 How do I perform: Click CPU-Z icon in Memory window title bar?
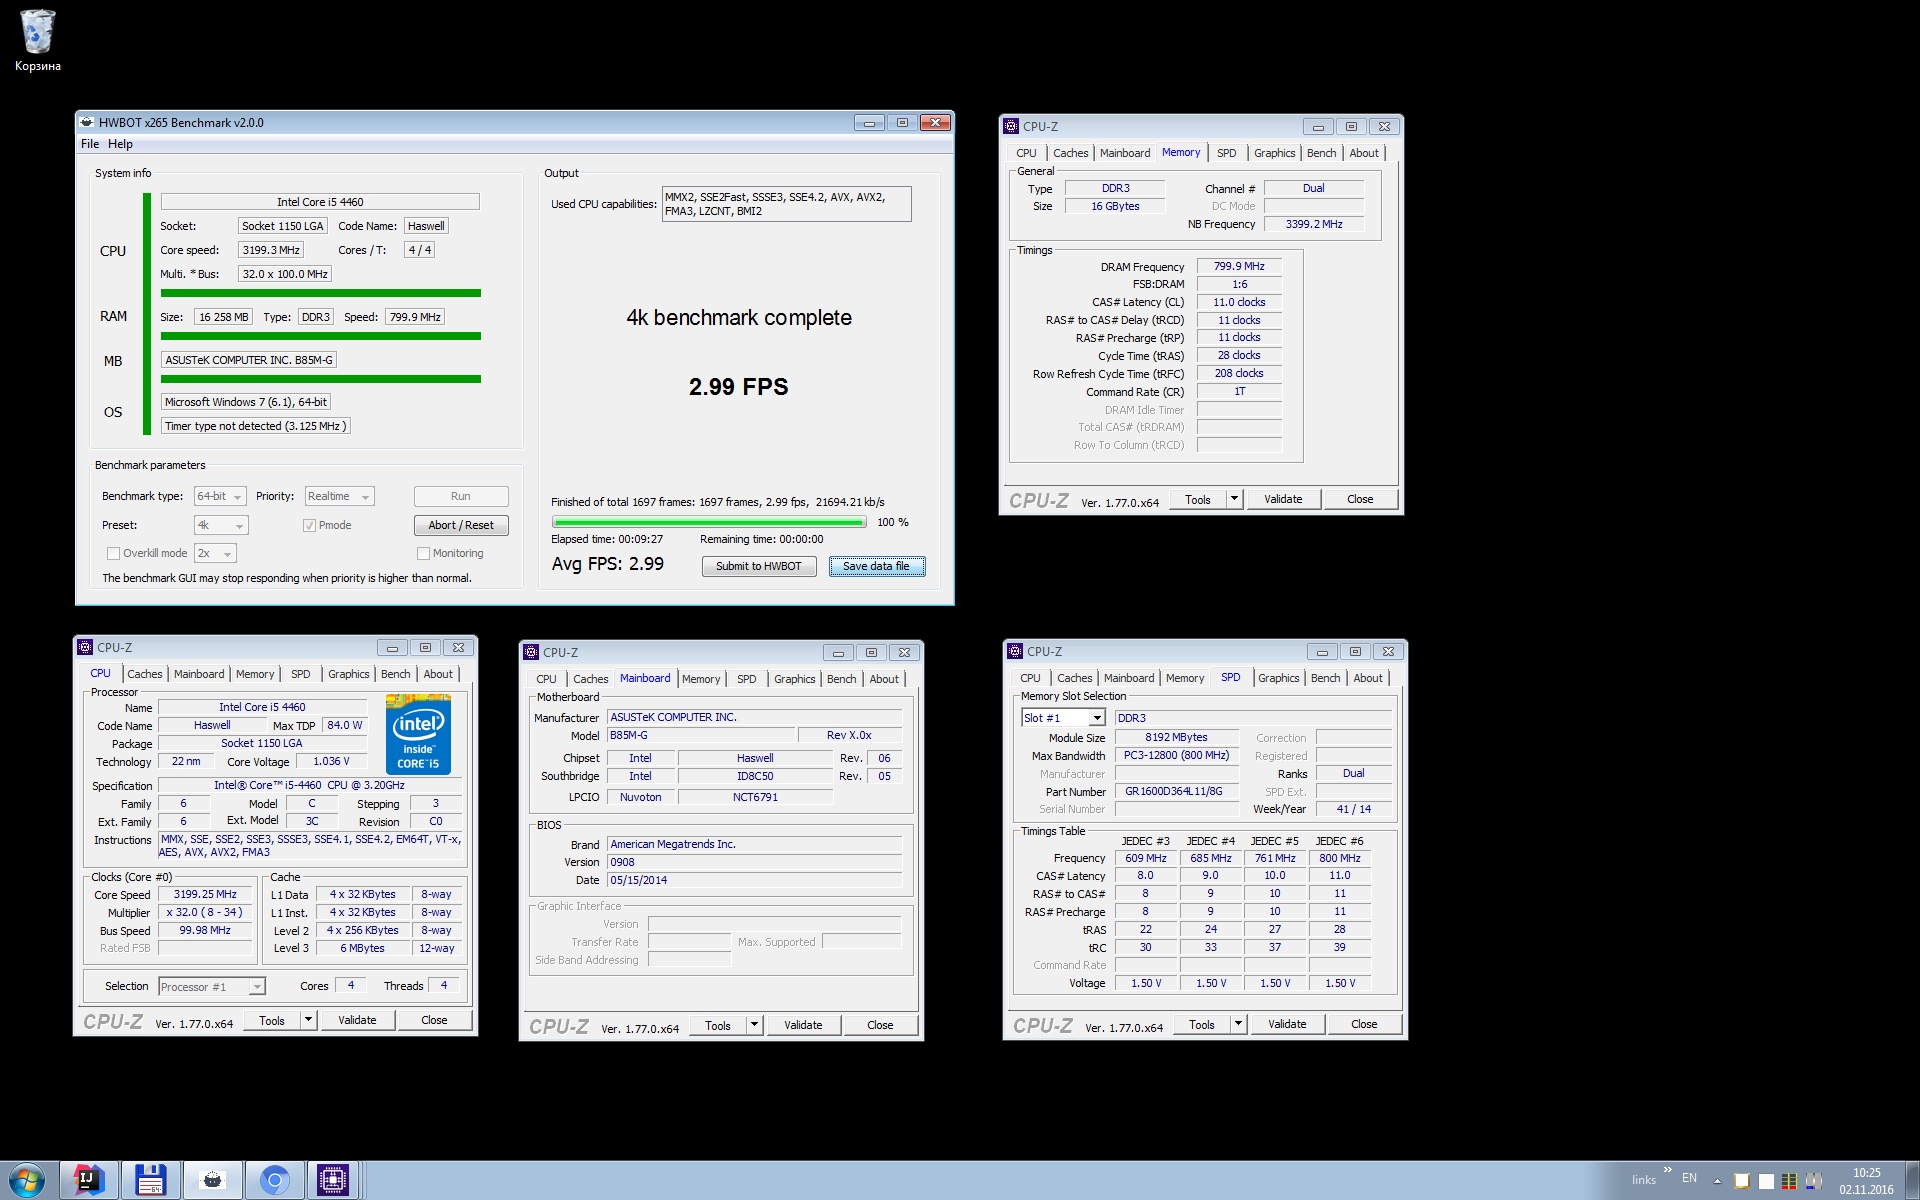click(x=1011, y=126)
